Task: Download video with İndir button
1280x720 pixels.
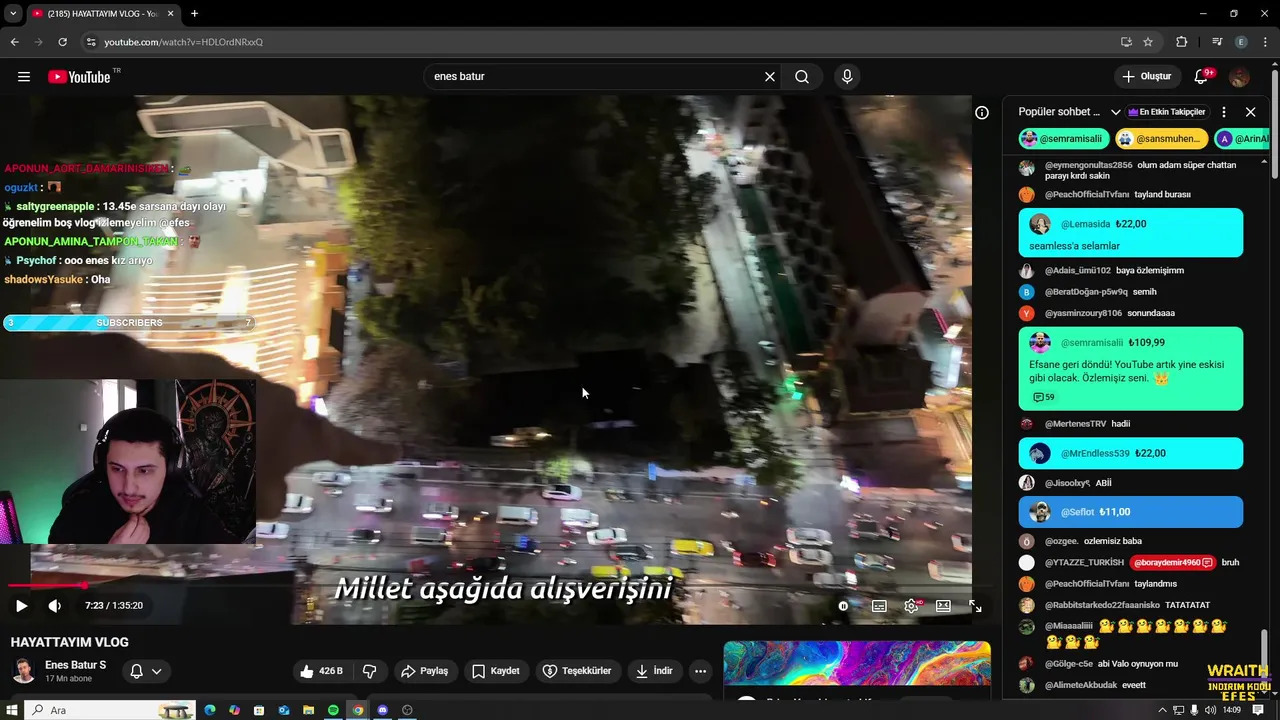Action: [654, 671]
